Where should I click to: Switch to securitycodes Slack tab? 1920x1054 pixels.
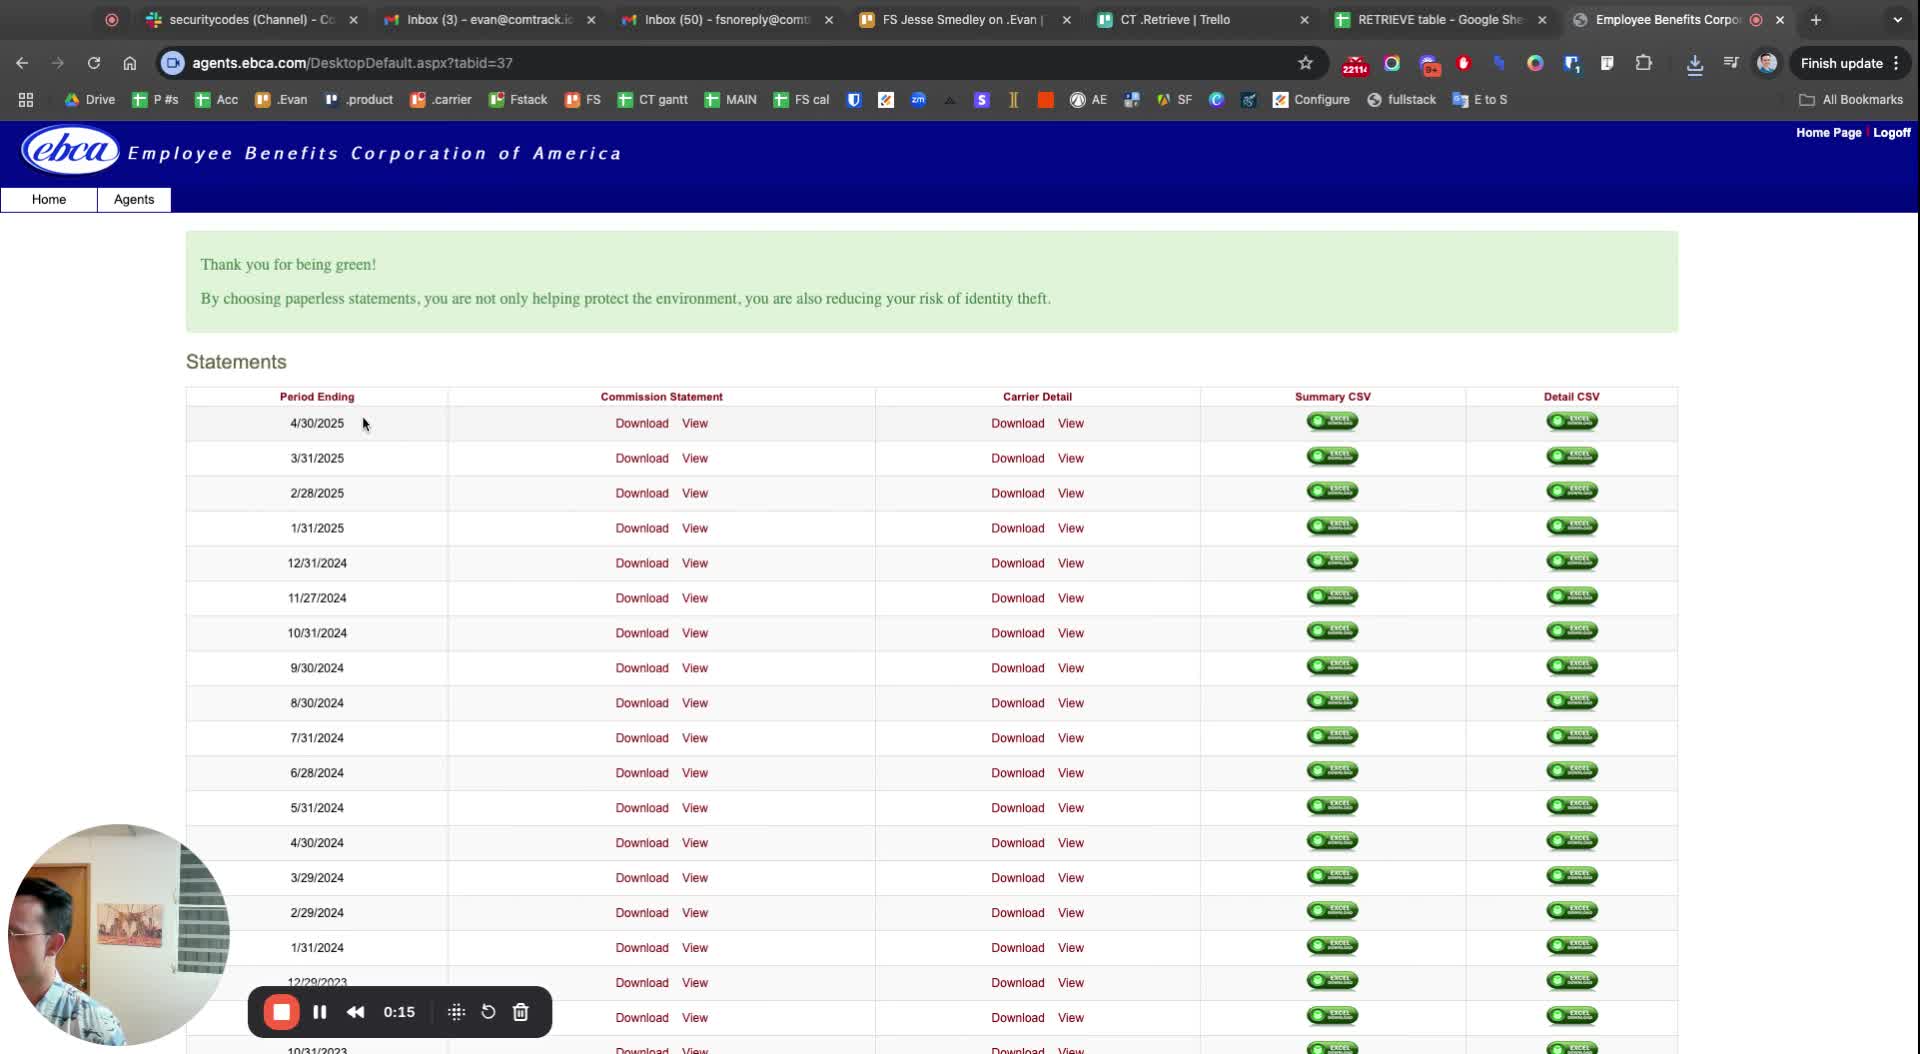click(x=250, y=20)
